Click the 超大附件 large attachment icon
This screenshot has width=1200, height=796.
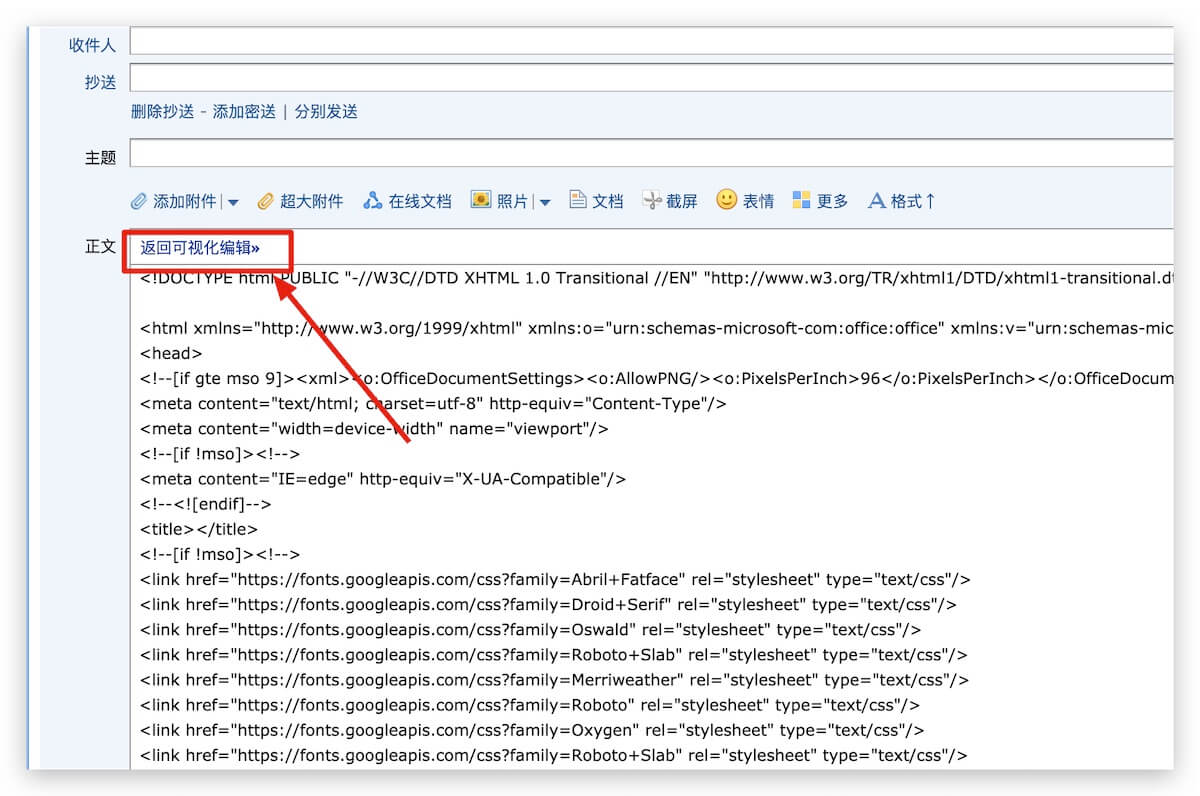265,201
